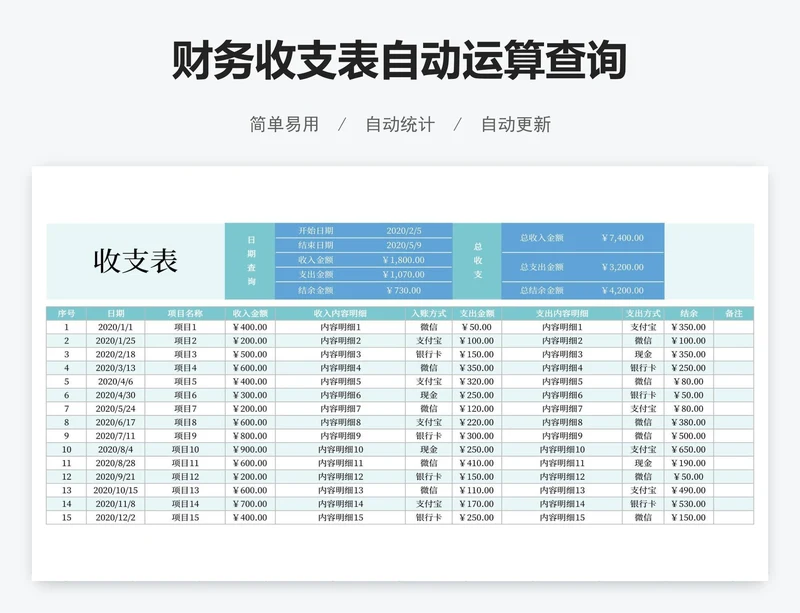Select expense amount ¥410.00 in row 11
This screenshot has height=613, width=800.
[x=477, y=463]
